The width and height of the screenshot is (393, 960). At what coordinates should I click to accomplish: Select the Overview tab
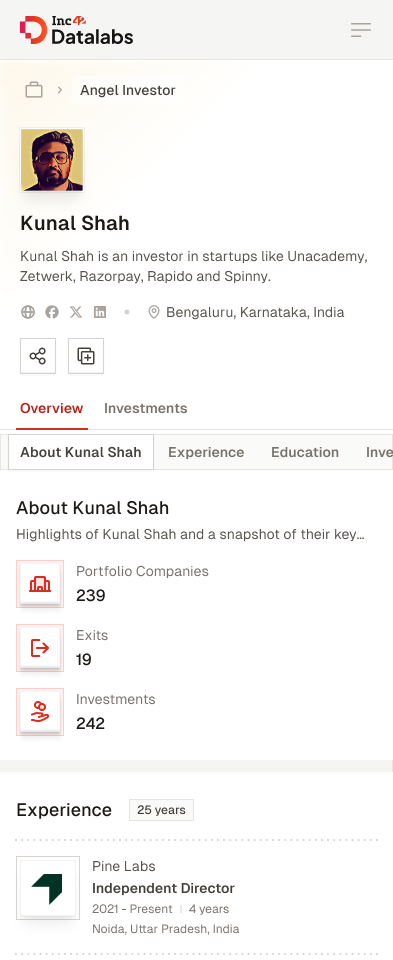[x=51, y=408]
